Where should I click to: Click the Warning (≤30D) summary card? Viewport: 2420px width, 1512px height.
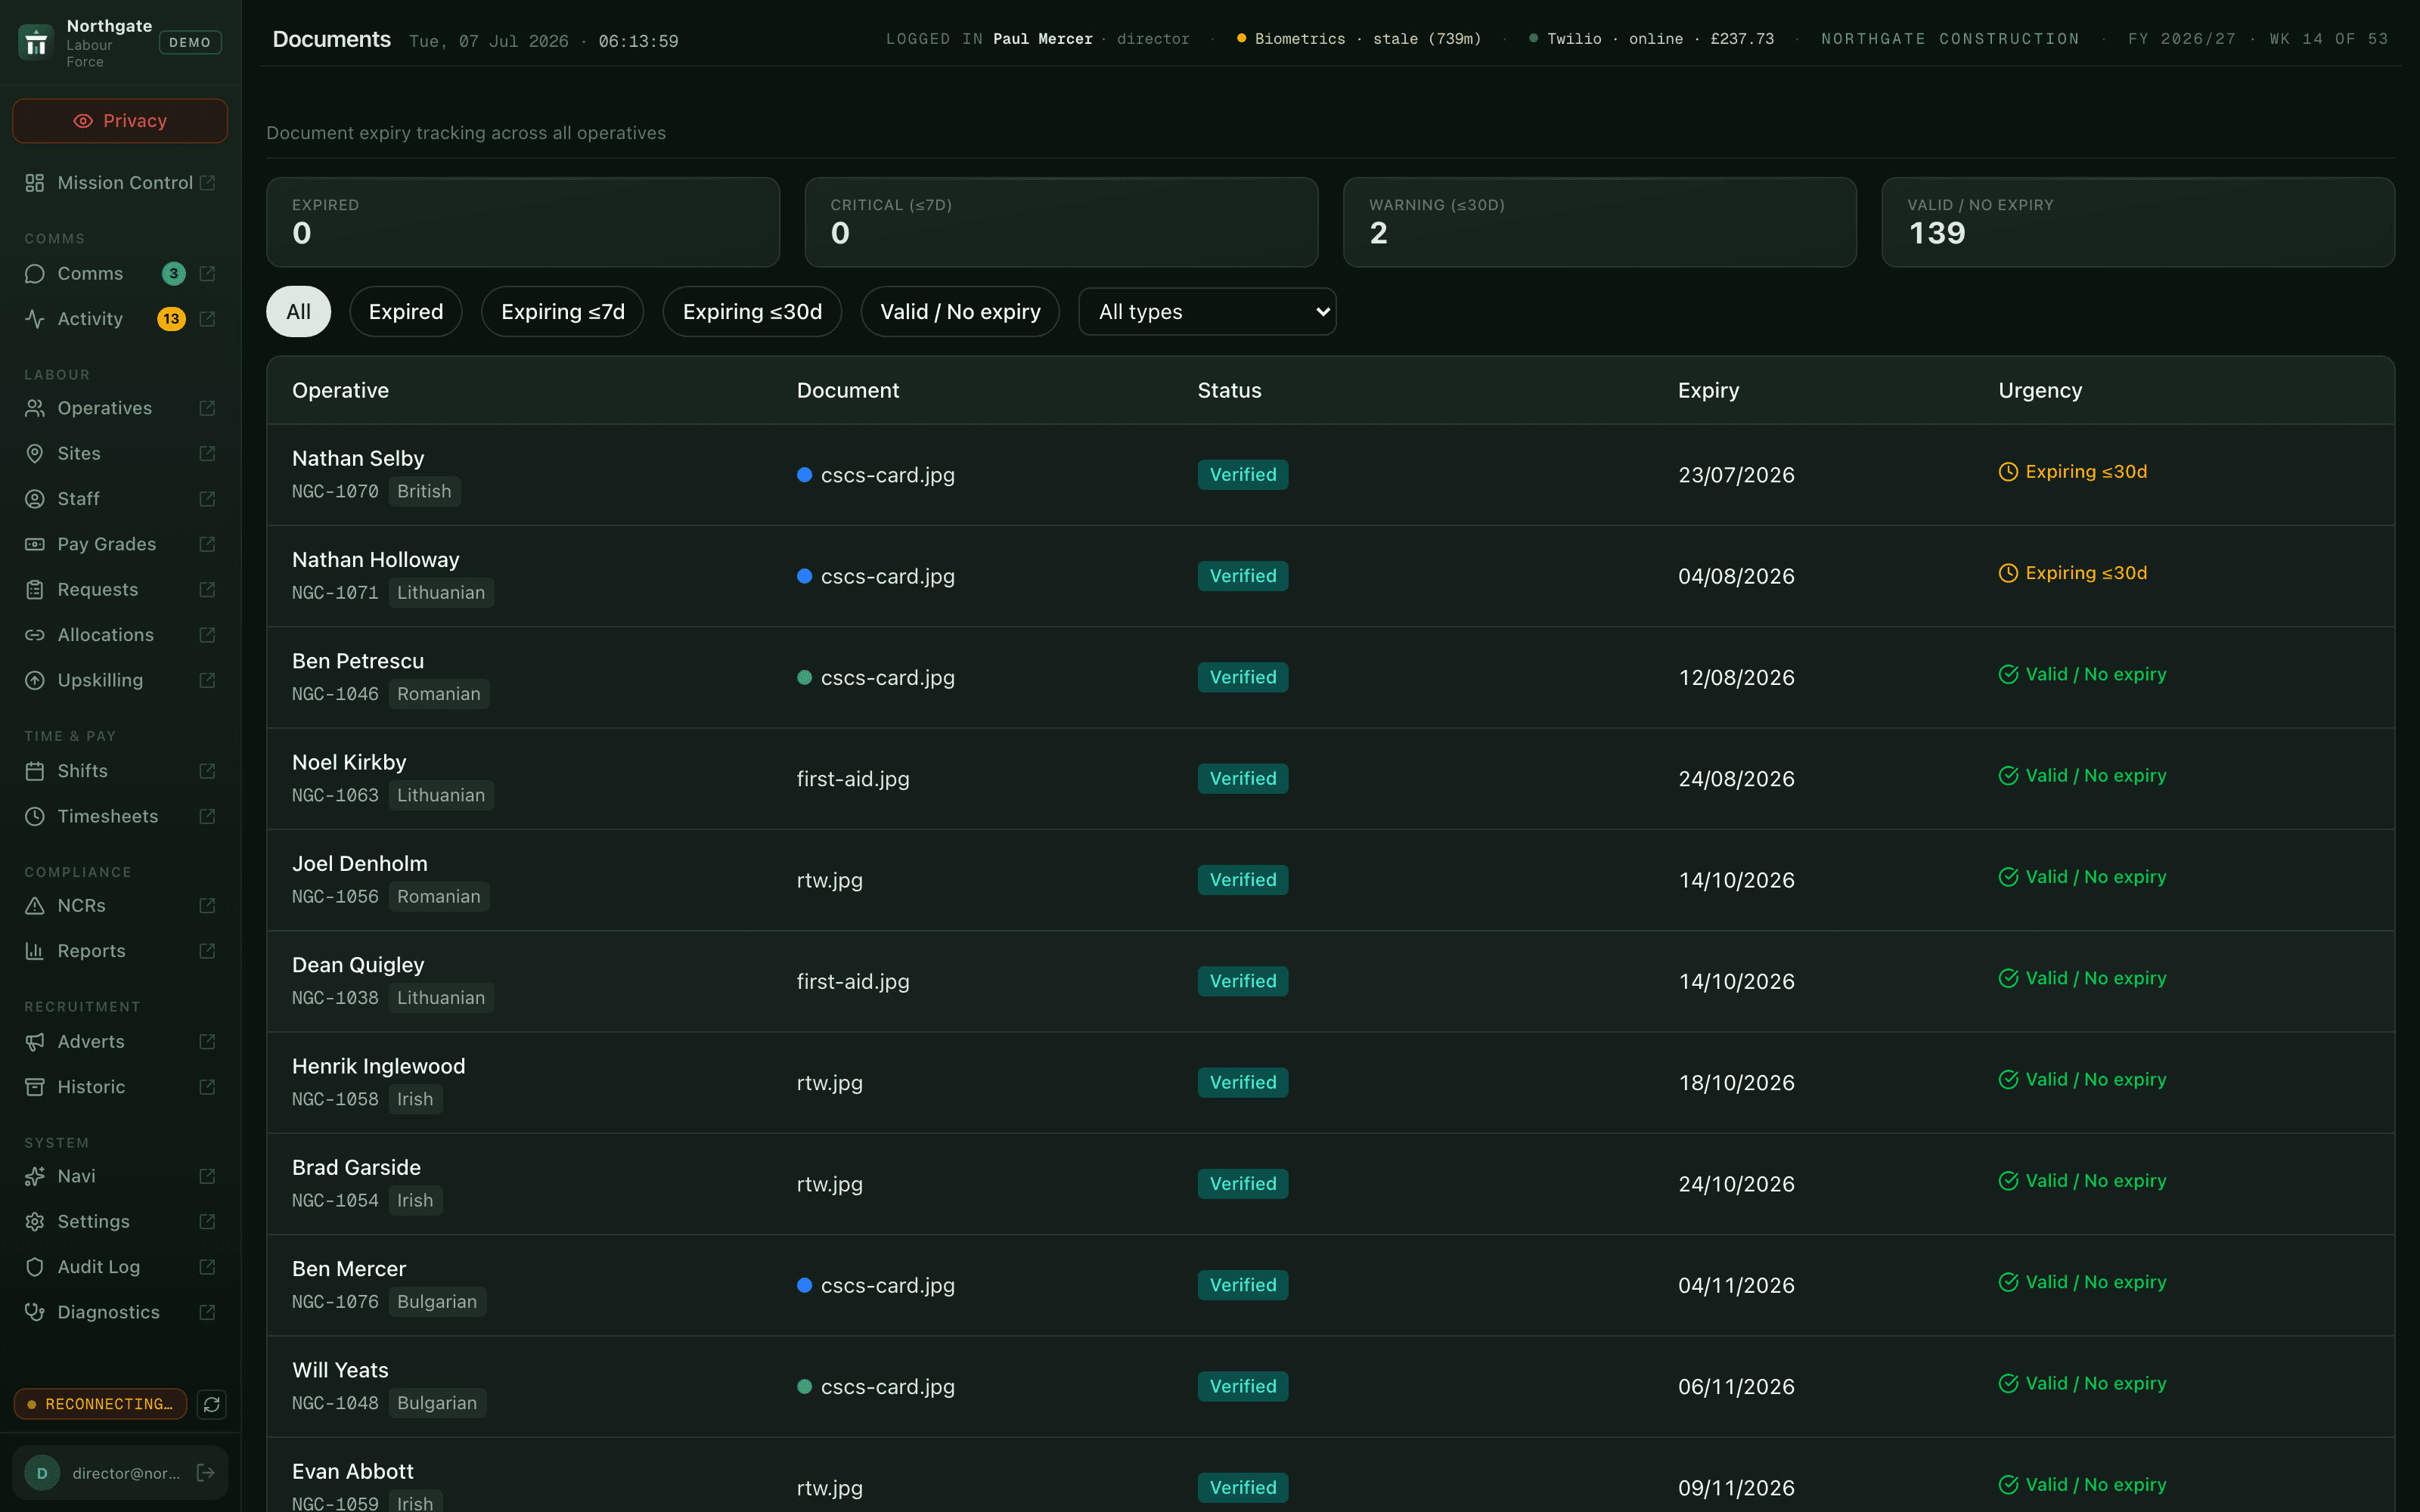(1600, 222)
